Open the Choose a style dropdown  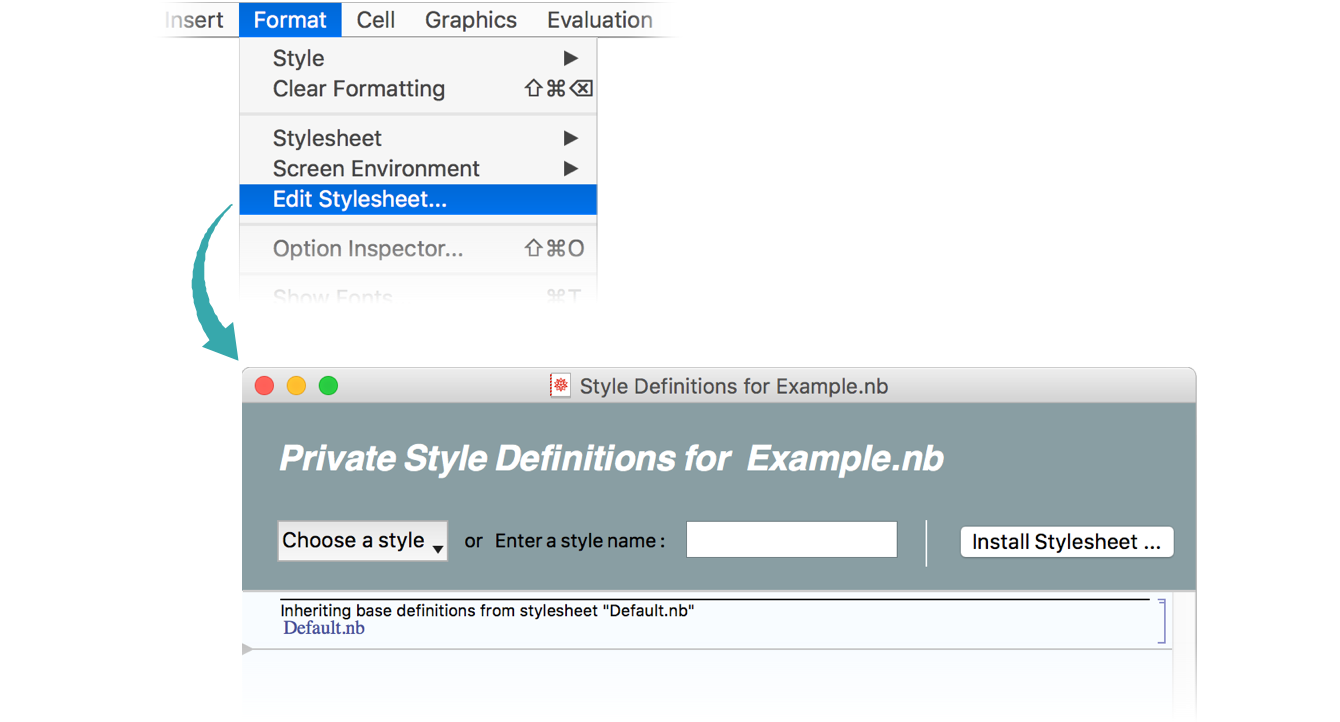coord(362,541)
